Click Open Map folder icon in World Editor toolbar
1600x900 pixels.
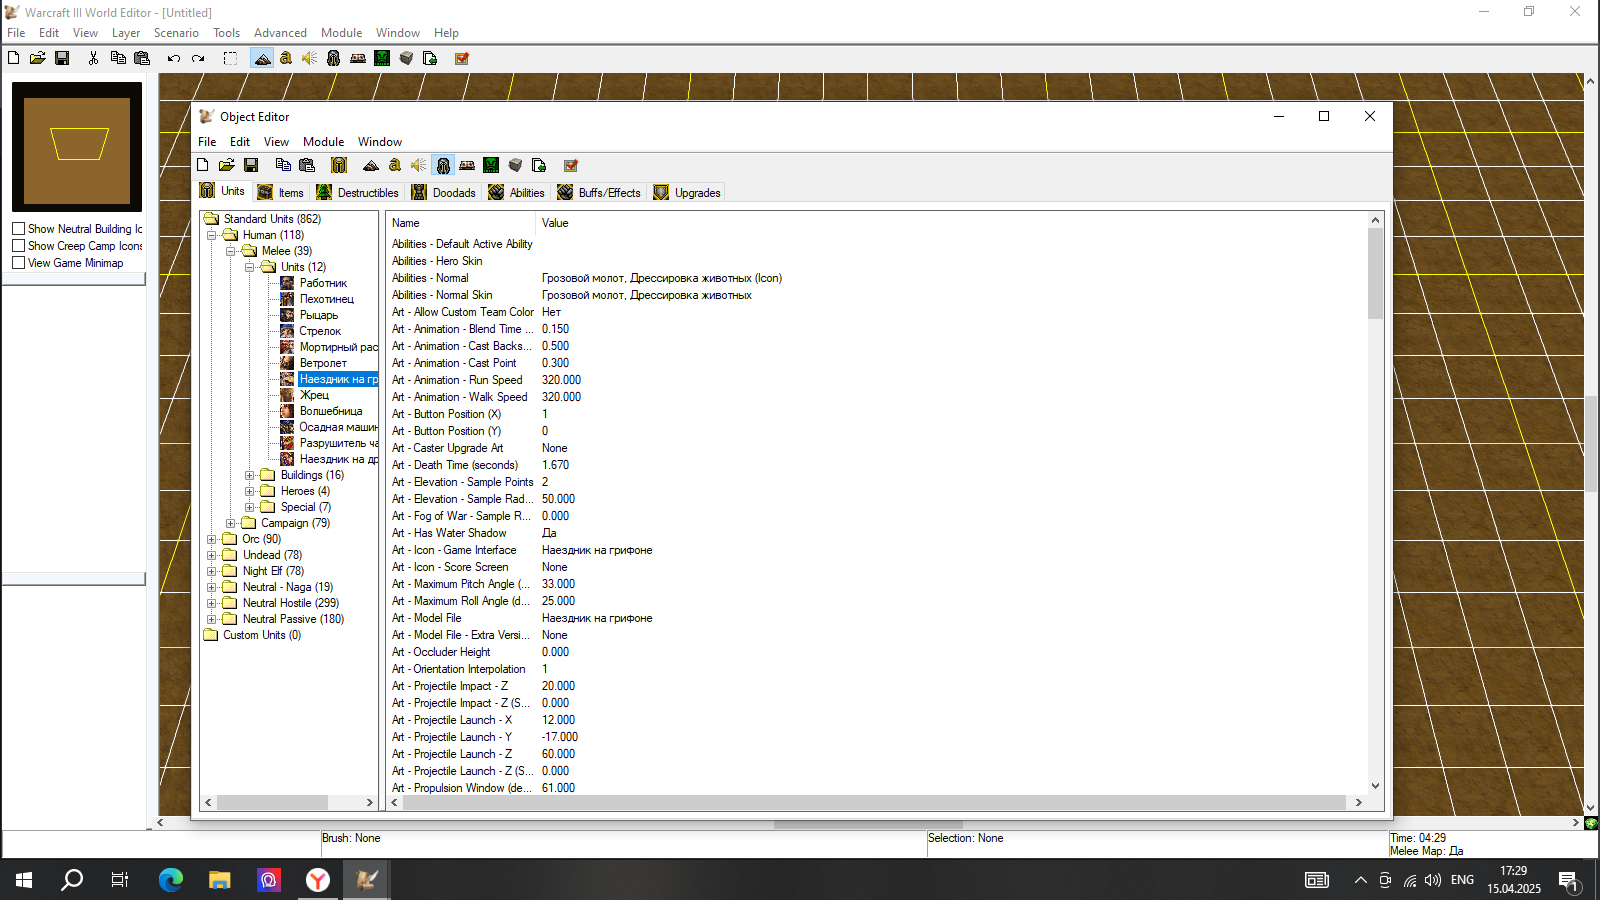pos(37,58)
